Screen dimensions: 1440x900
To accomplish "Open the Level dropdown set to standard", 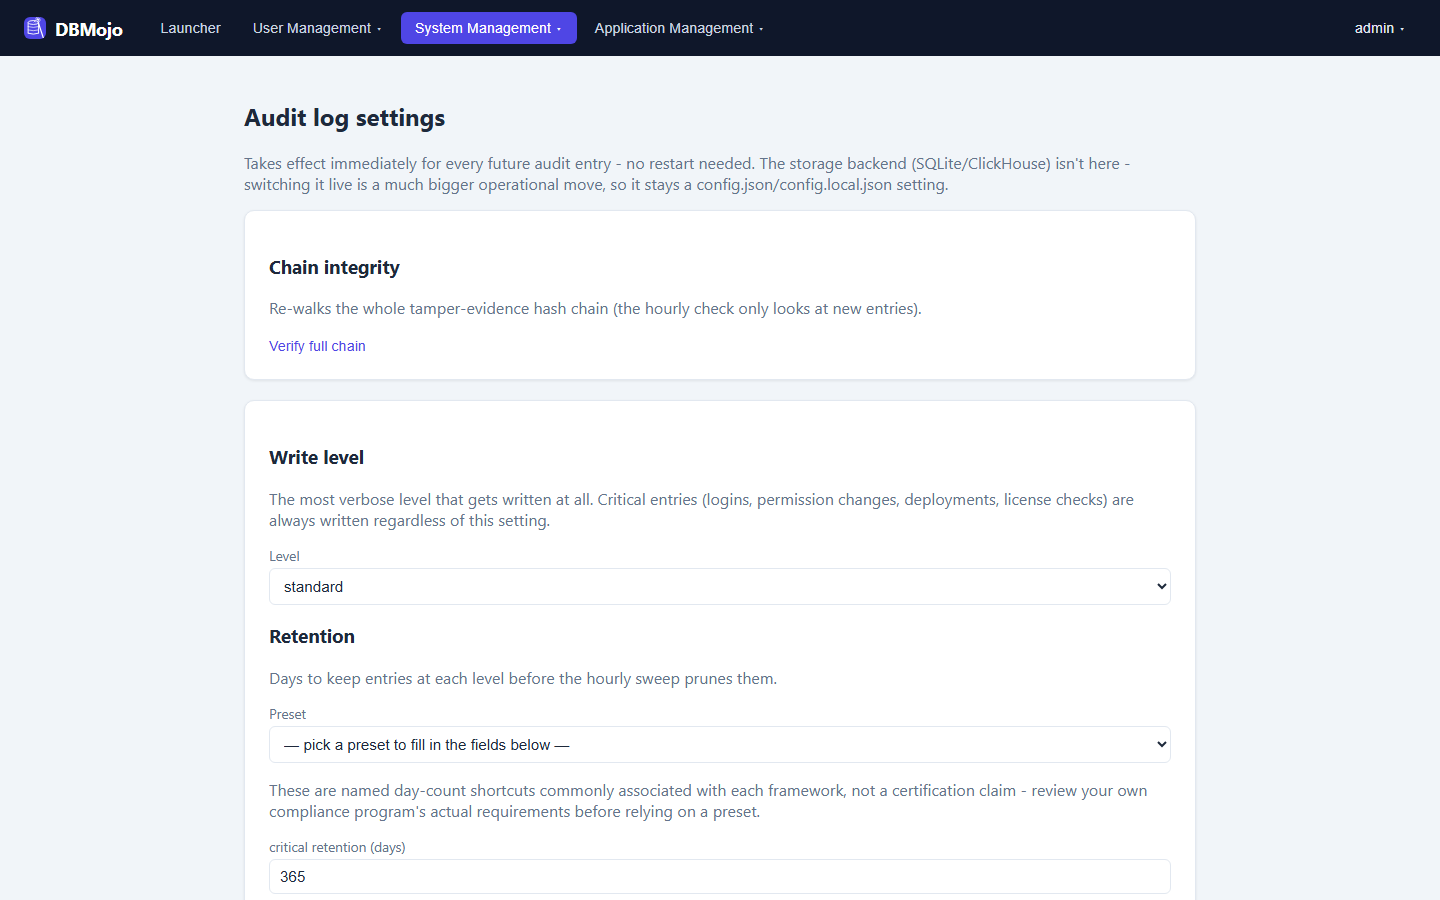I will pos(720,587).
